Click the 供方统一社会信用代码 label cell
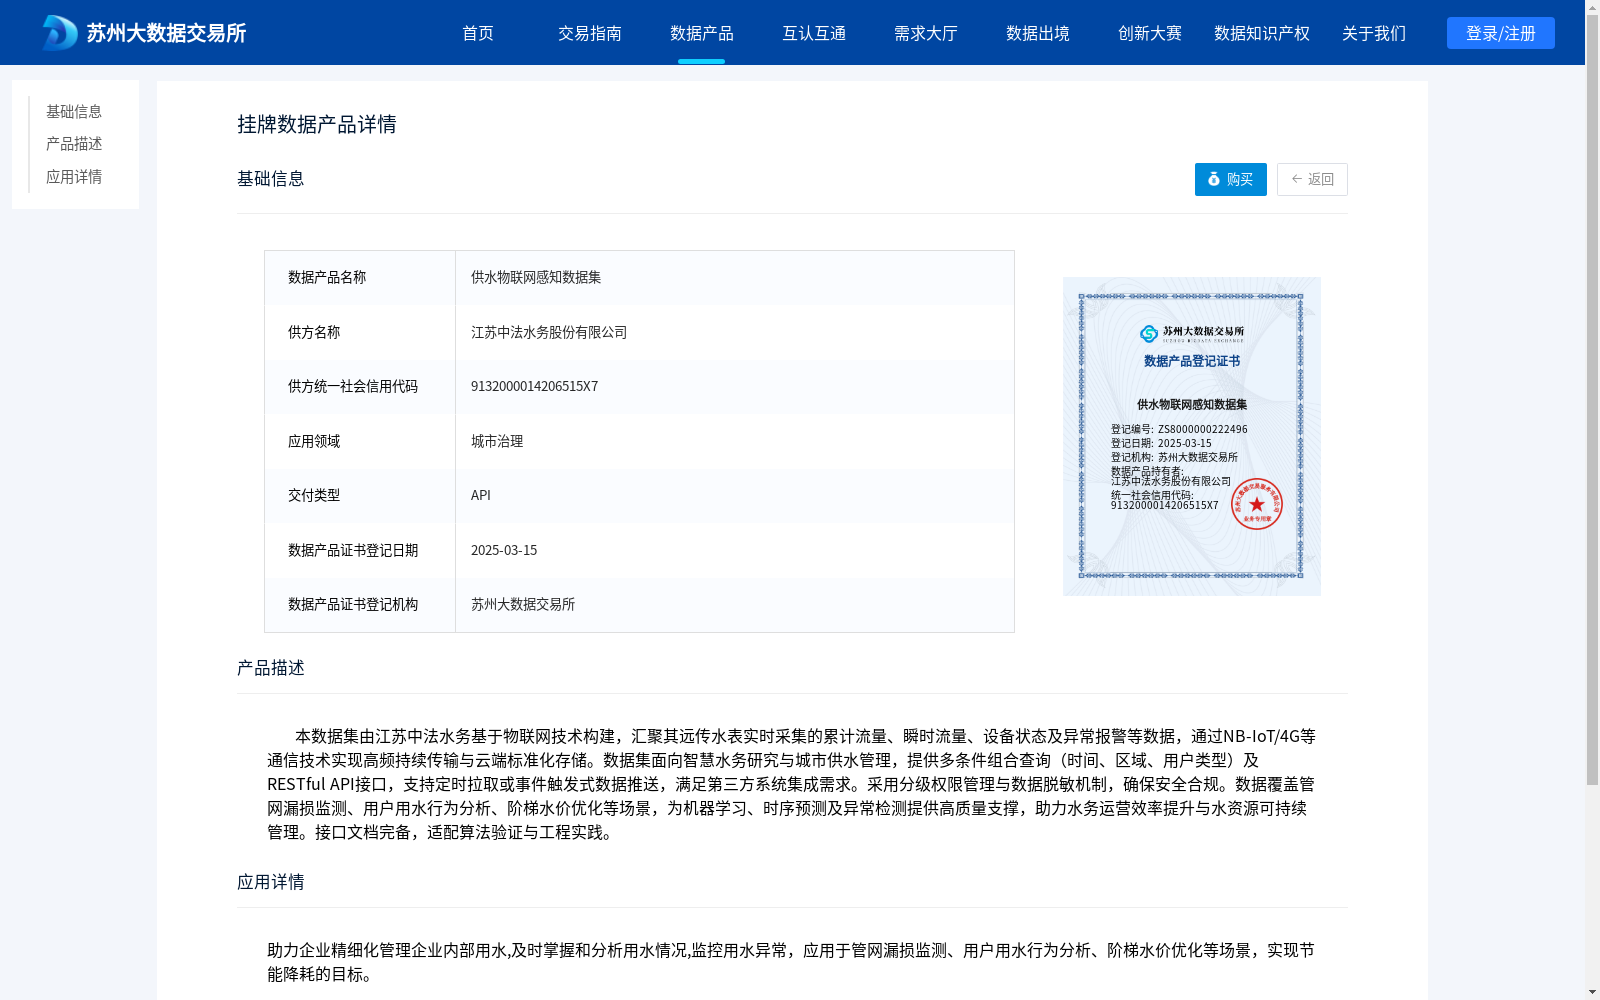Screen dimensions: 1600x1000 point(360,386)
